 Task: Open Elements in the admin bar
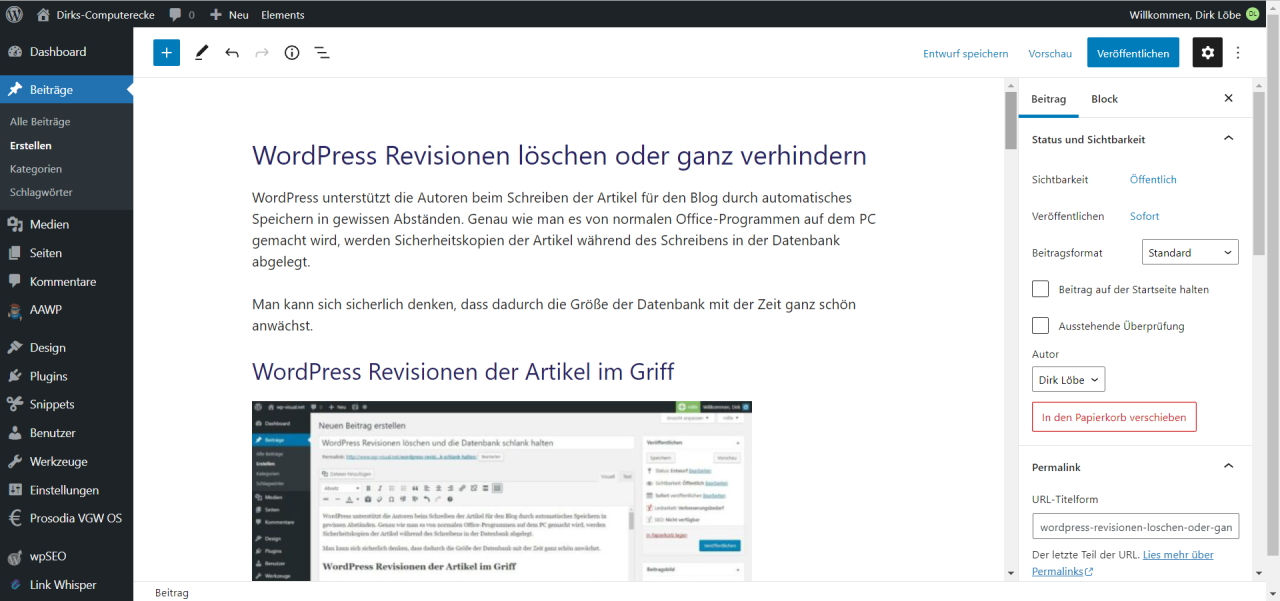pos(283,15)
